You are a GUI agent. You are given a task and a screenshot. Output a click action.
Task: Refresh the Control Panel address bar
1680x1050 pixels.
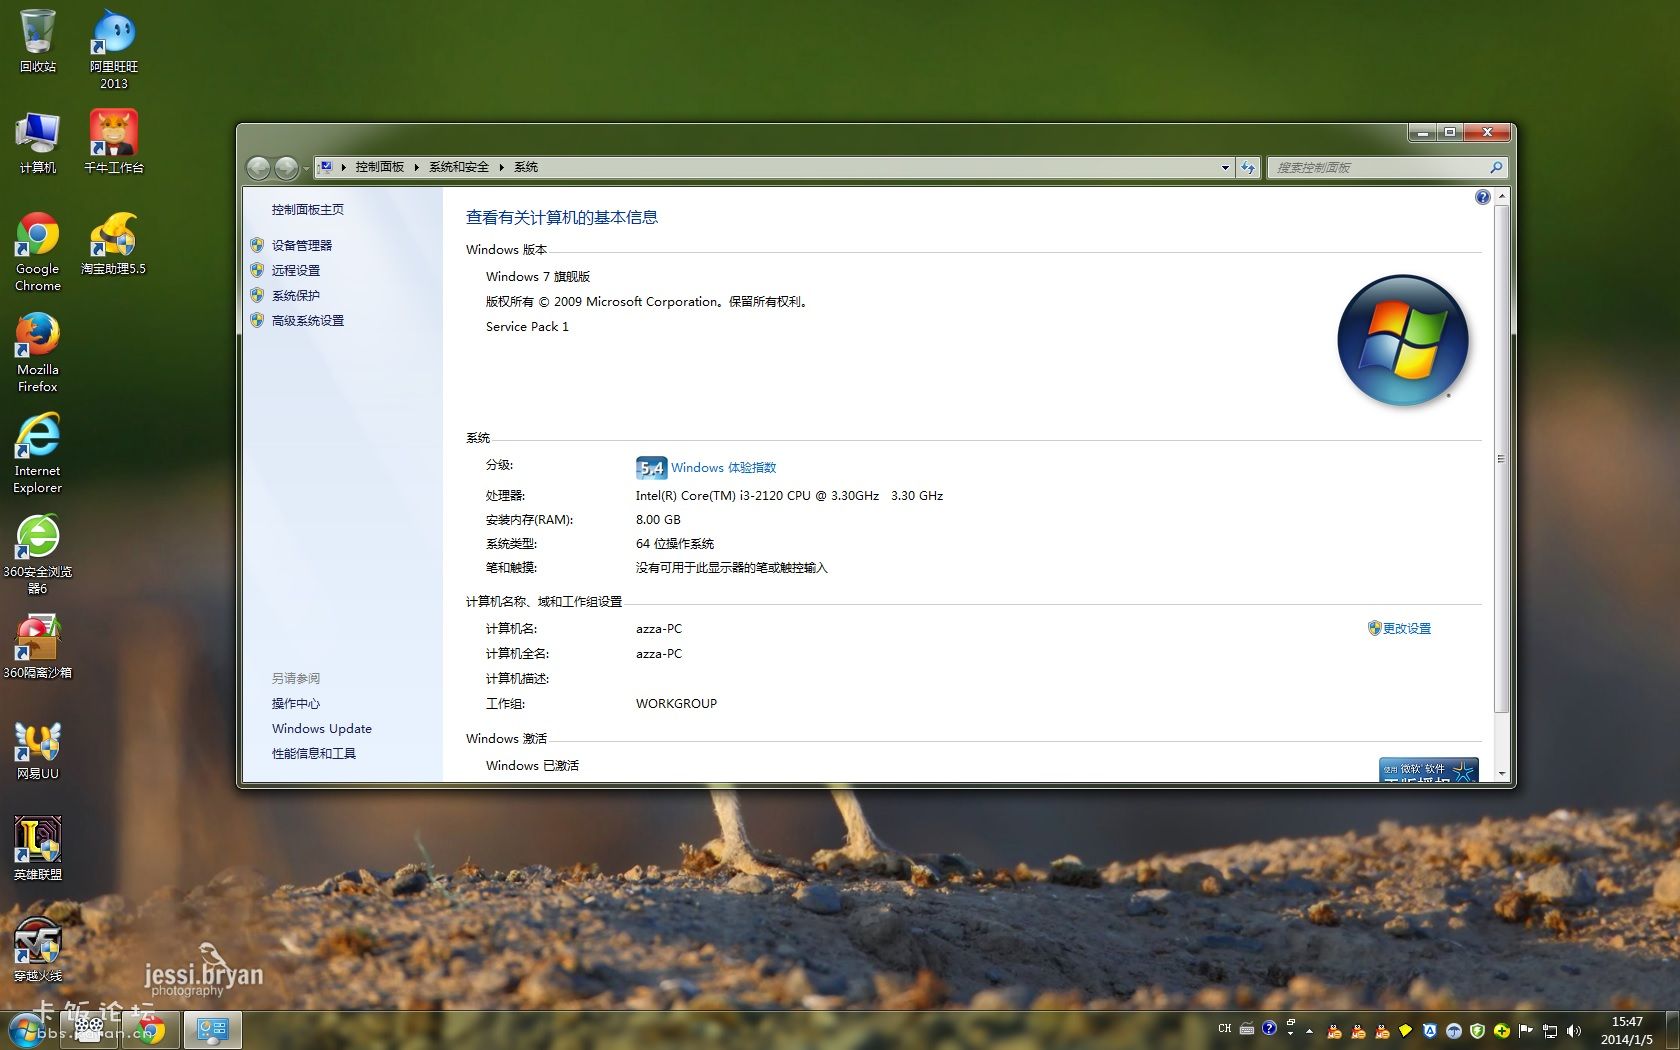click(1248, 167)
